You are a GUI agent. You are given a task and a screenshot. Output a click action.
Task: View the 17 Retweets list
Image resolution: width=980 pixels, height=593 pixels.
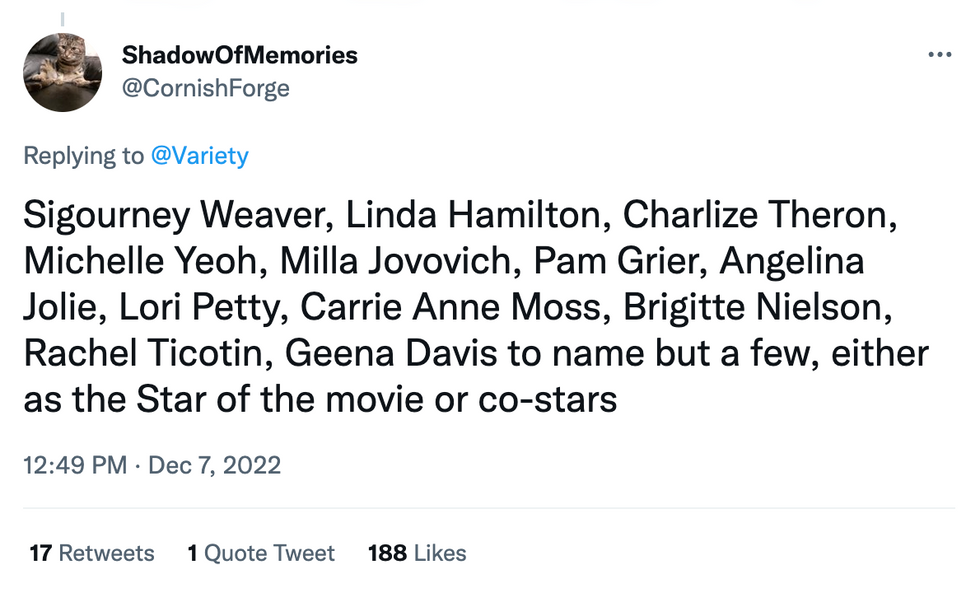(92, 553)
